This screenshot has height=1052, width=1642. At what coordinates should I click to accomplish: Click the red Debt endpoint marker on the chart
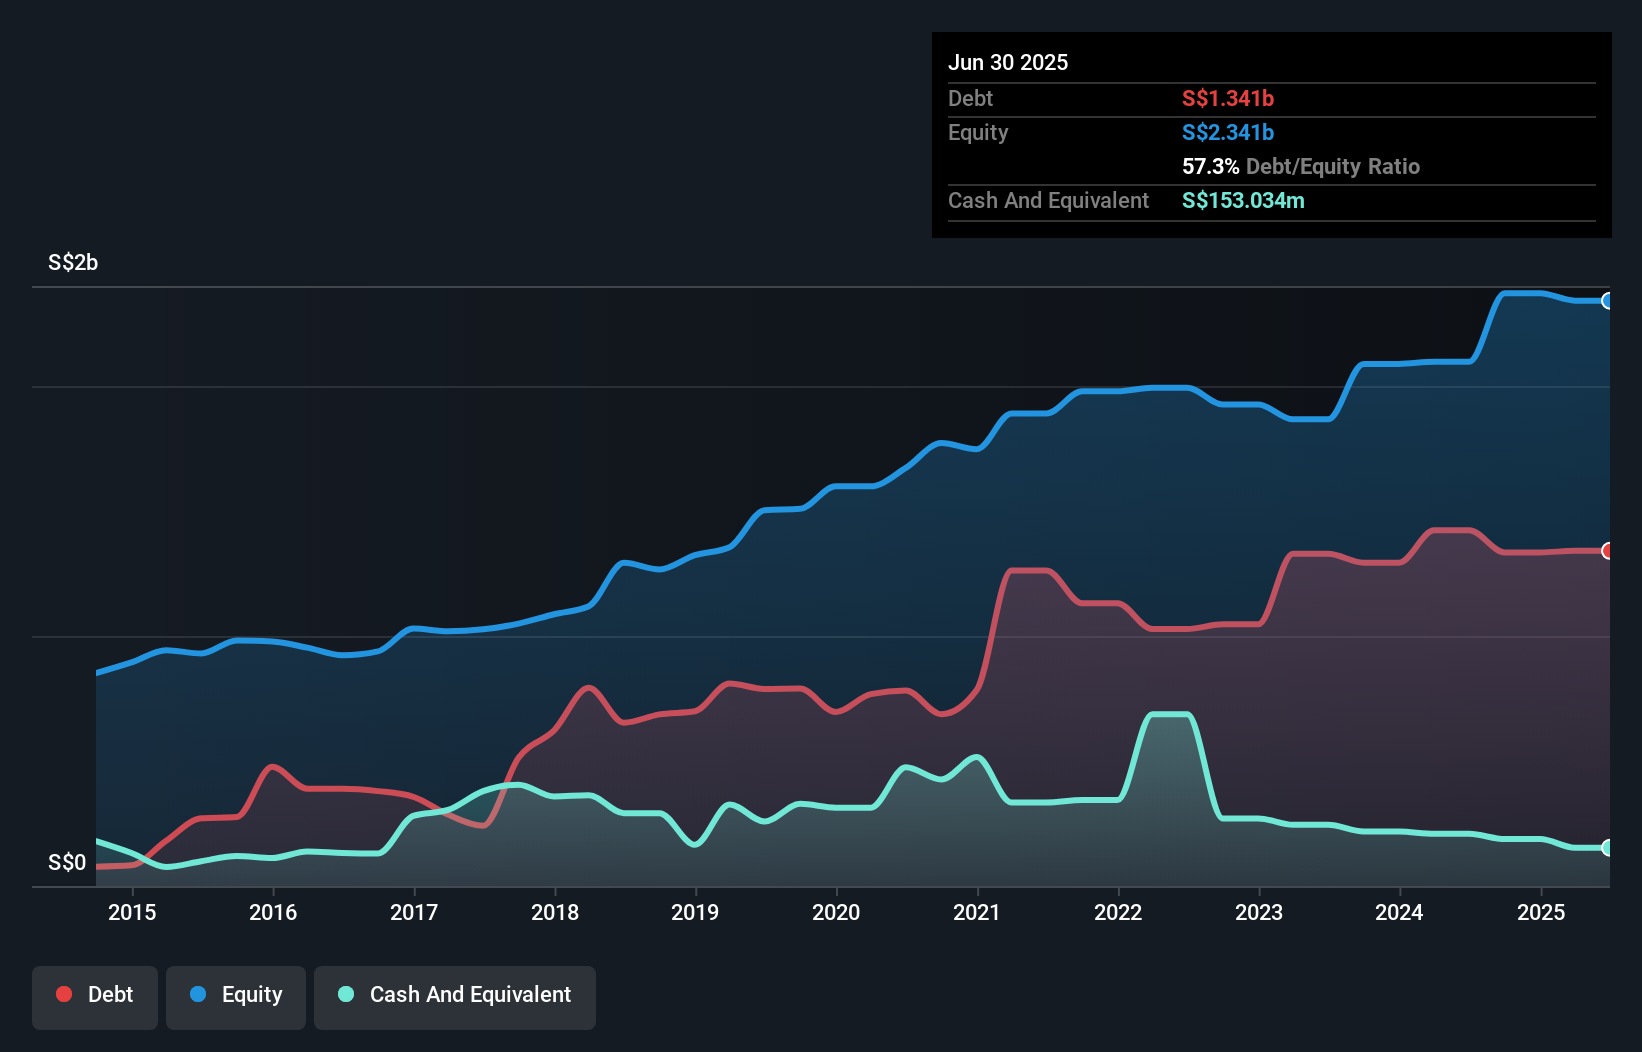(x=1608, y=550)
